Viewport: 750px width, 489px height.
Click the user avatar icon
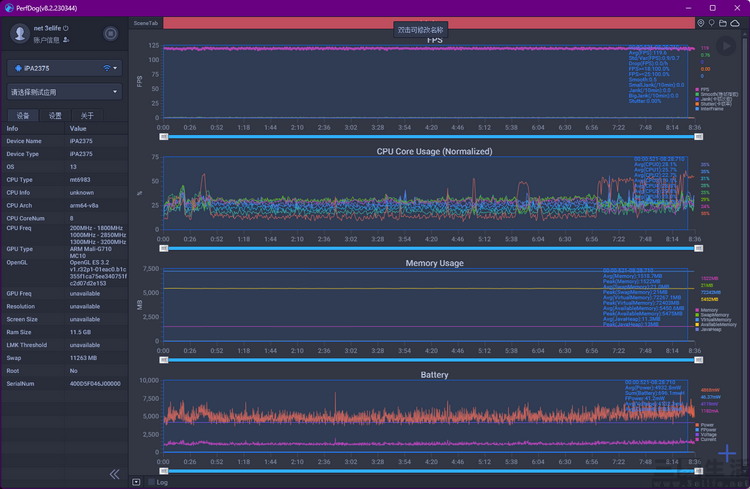click(x=20, y=33)
